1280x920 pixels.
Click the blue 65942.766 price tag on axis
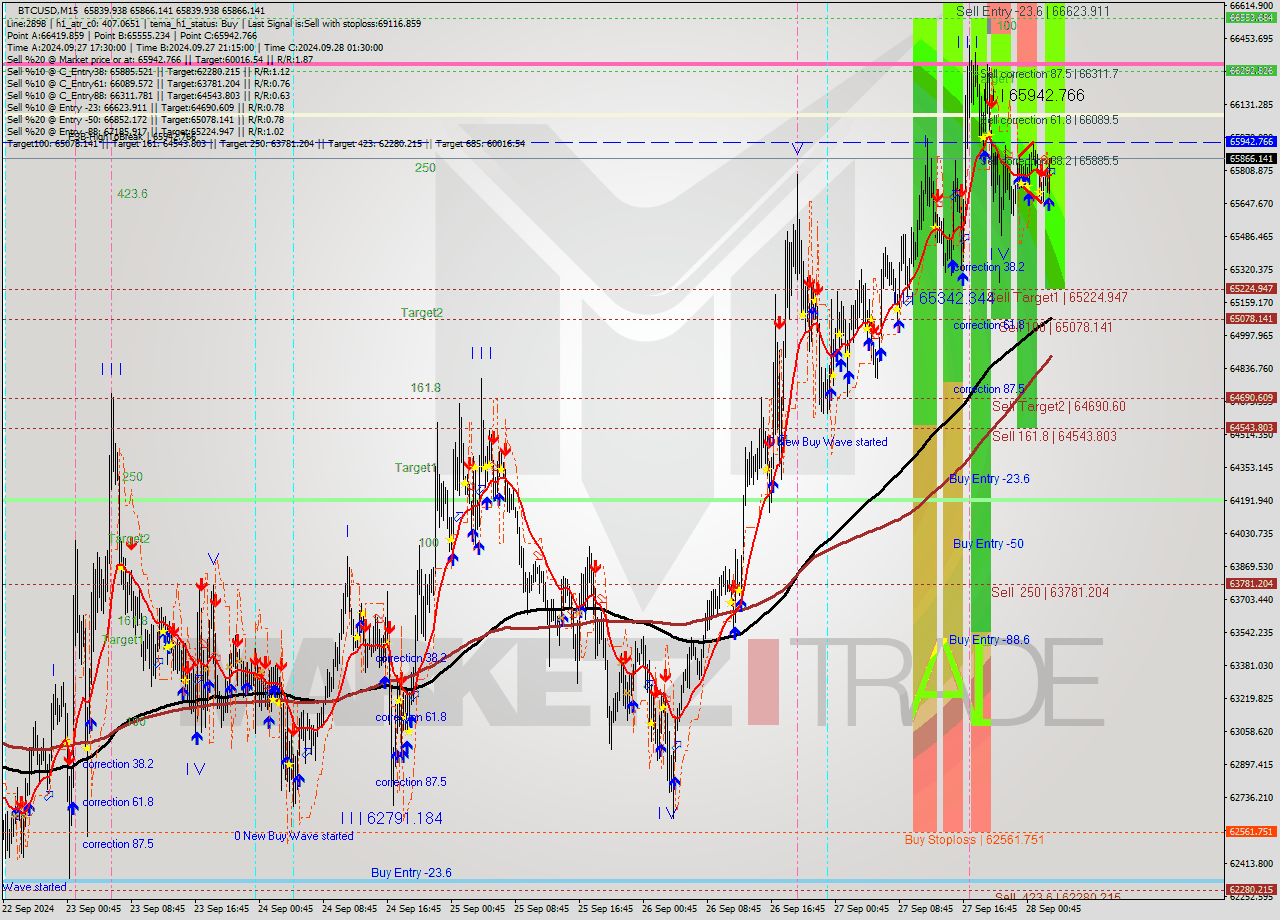click(1252, 142)
